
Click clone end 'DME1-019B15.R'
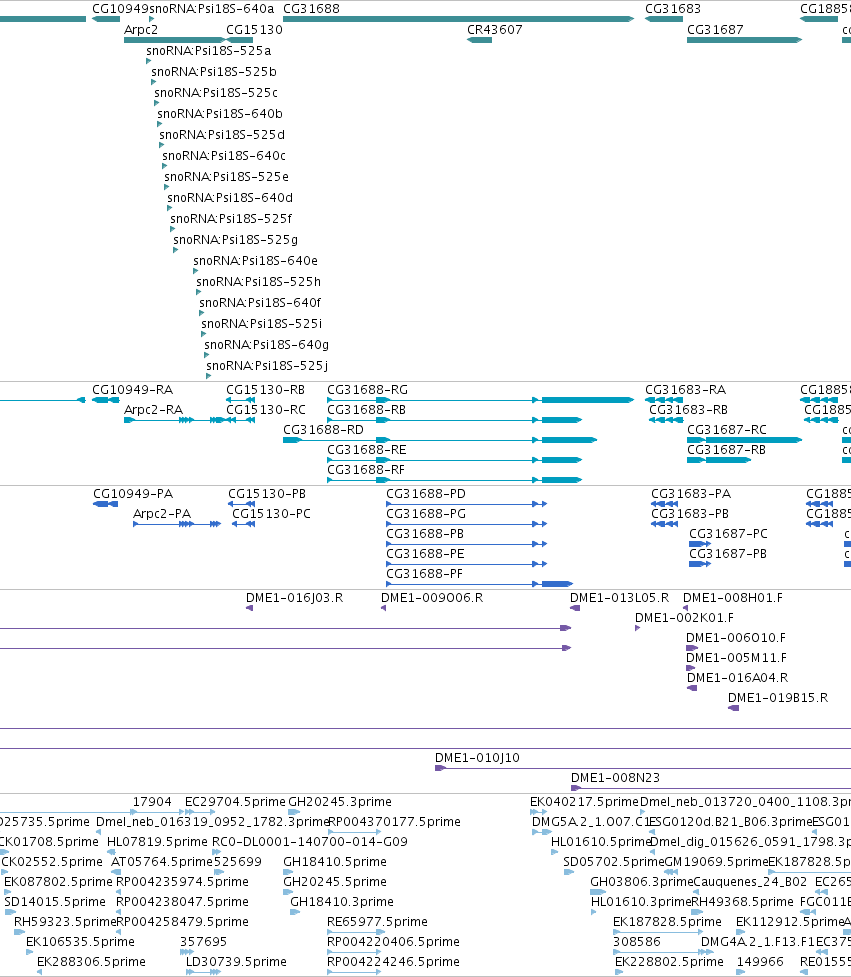coord(778,697)
